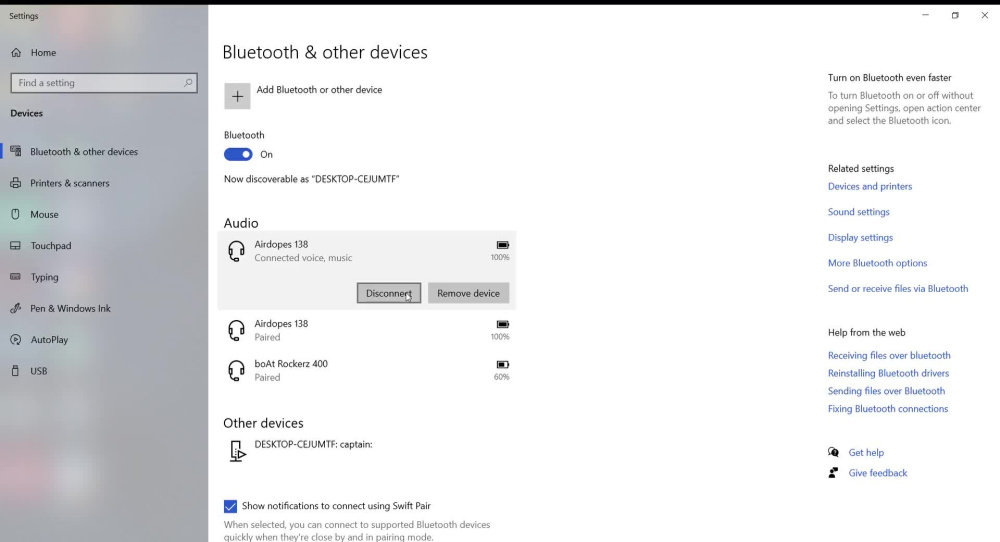
Task: Click the Touchpad icon in sidebar
Action: (16, 245)
